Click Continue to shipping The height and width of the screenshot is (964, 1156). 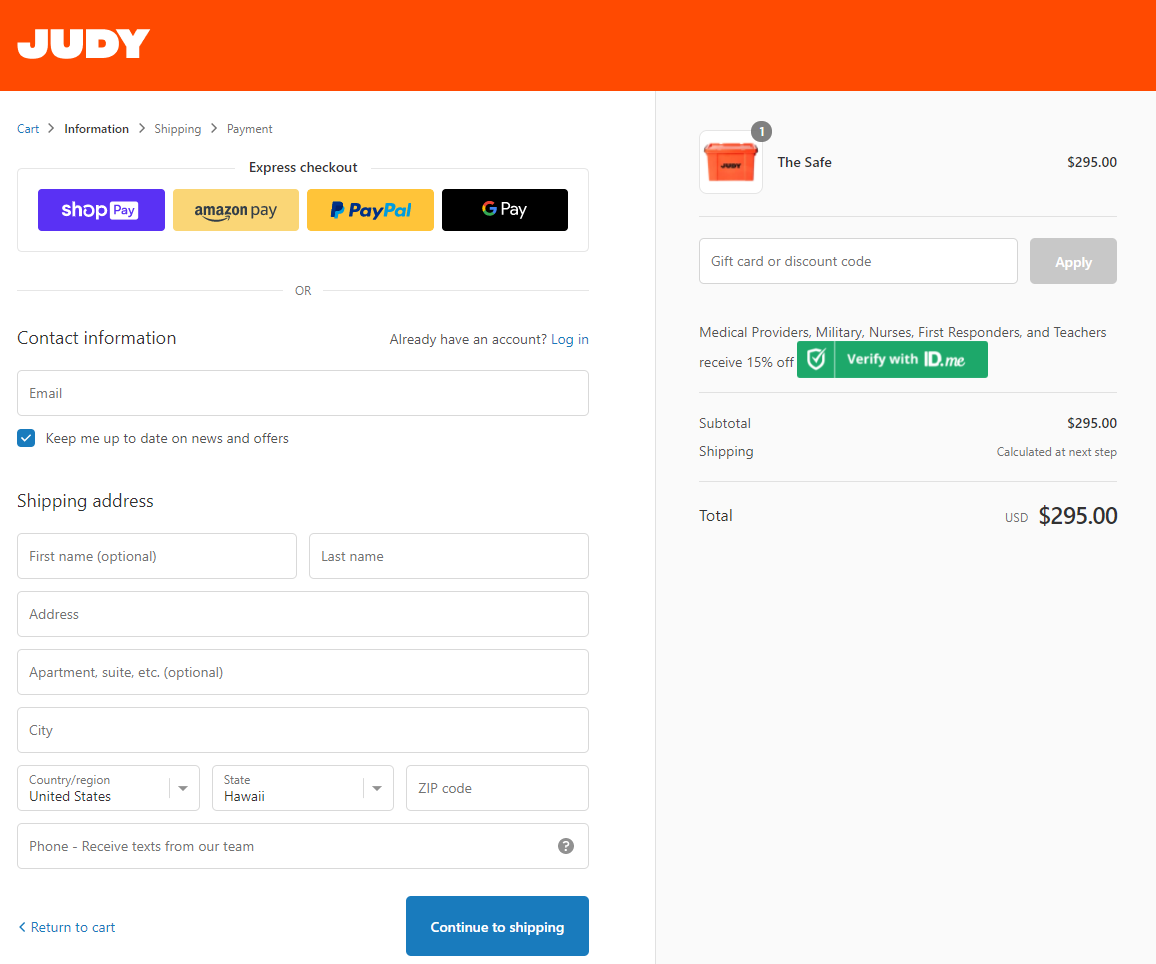(x=498, y=926)
